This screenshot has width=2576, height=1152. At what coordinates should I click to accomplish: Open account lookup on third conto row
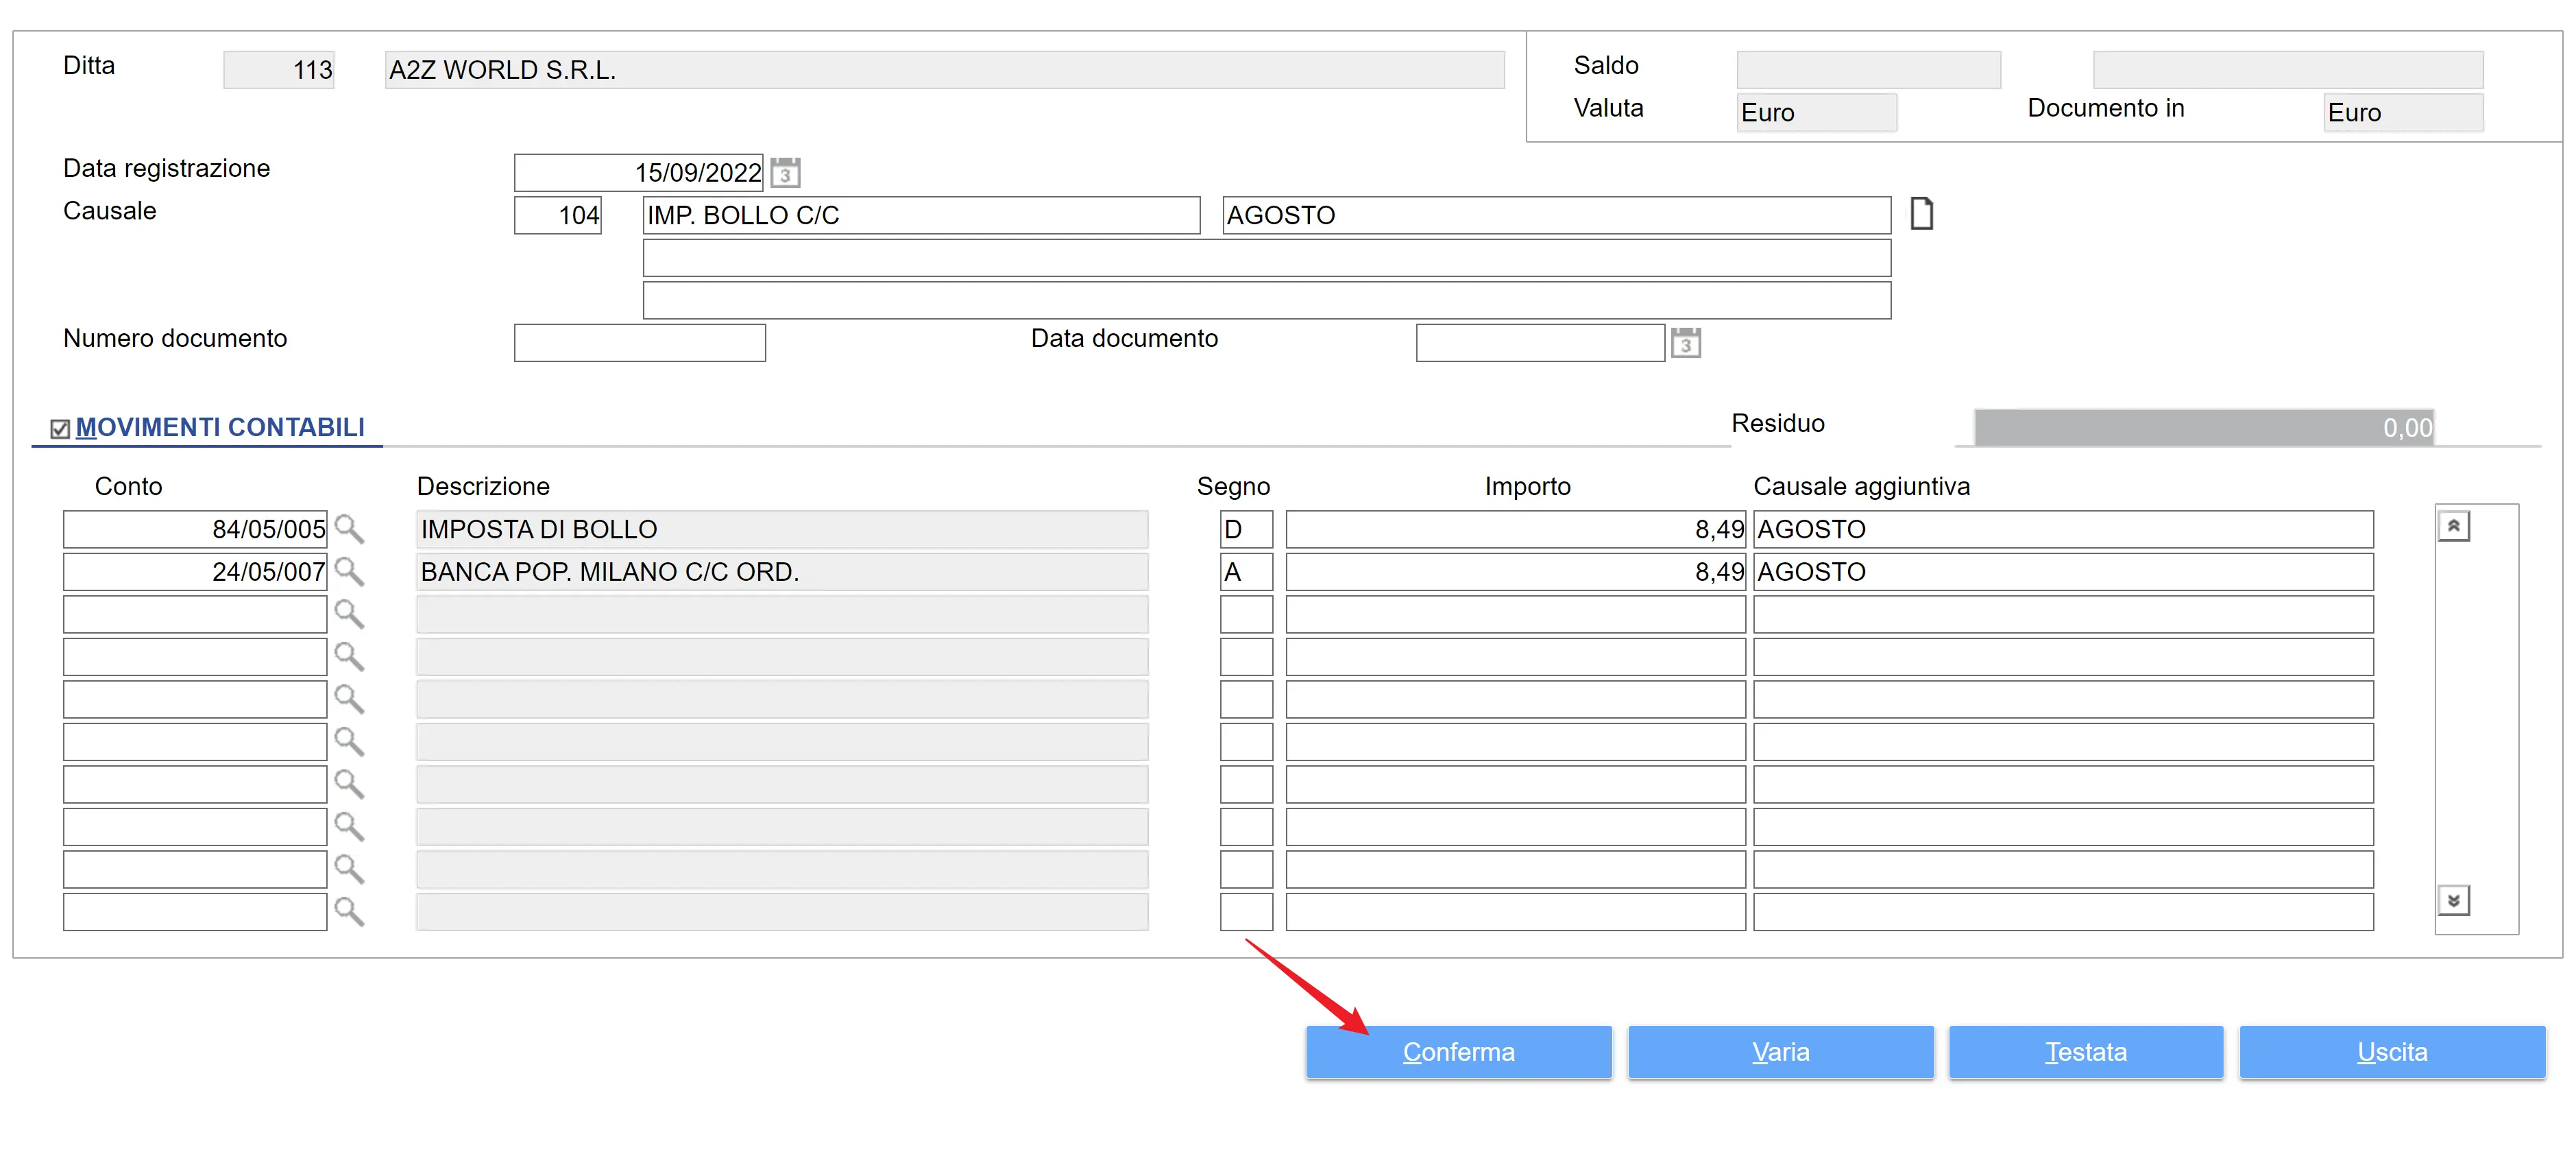point(349,614)
